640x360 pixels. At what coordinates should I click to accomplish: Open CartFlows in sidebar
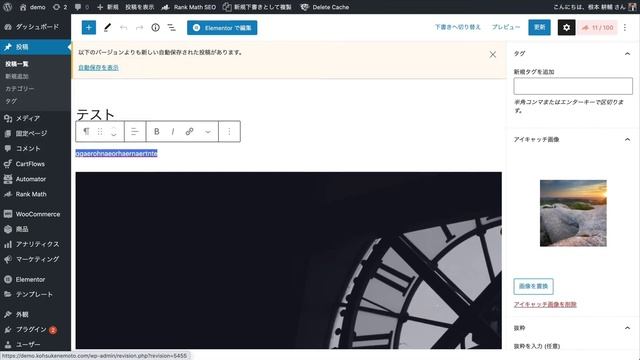(x=36, y=164)
